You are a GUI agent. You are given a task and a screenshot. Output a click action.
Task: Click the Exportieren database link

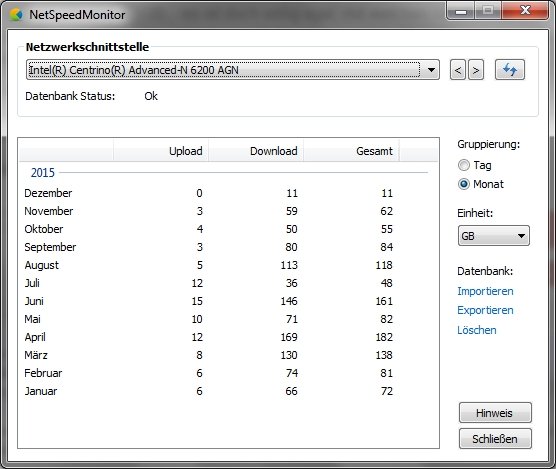(485, 311)
